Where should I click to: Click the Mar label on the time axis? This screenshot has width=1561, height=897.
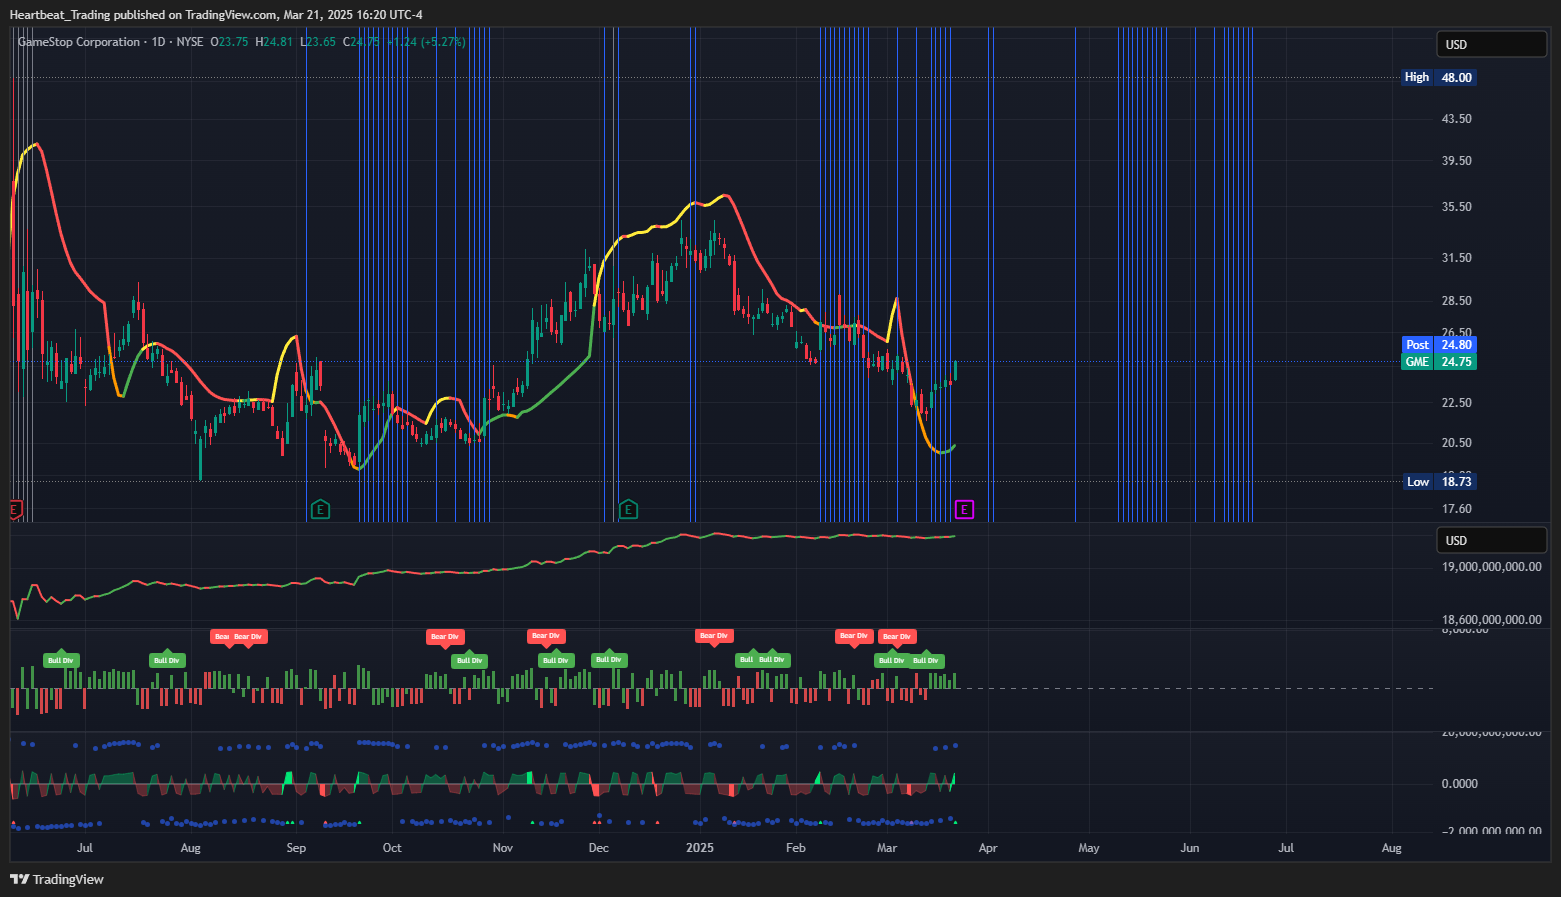point(887,848)
